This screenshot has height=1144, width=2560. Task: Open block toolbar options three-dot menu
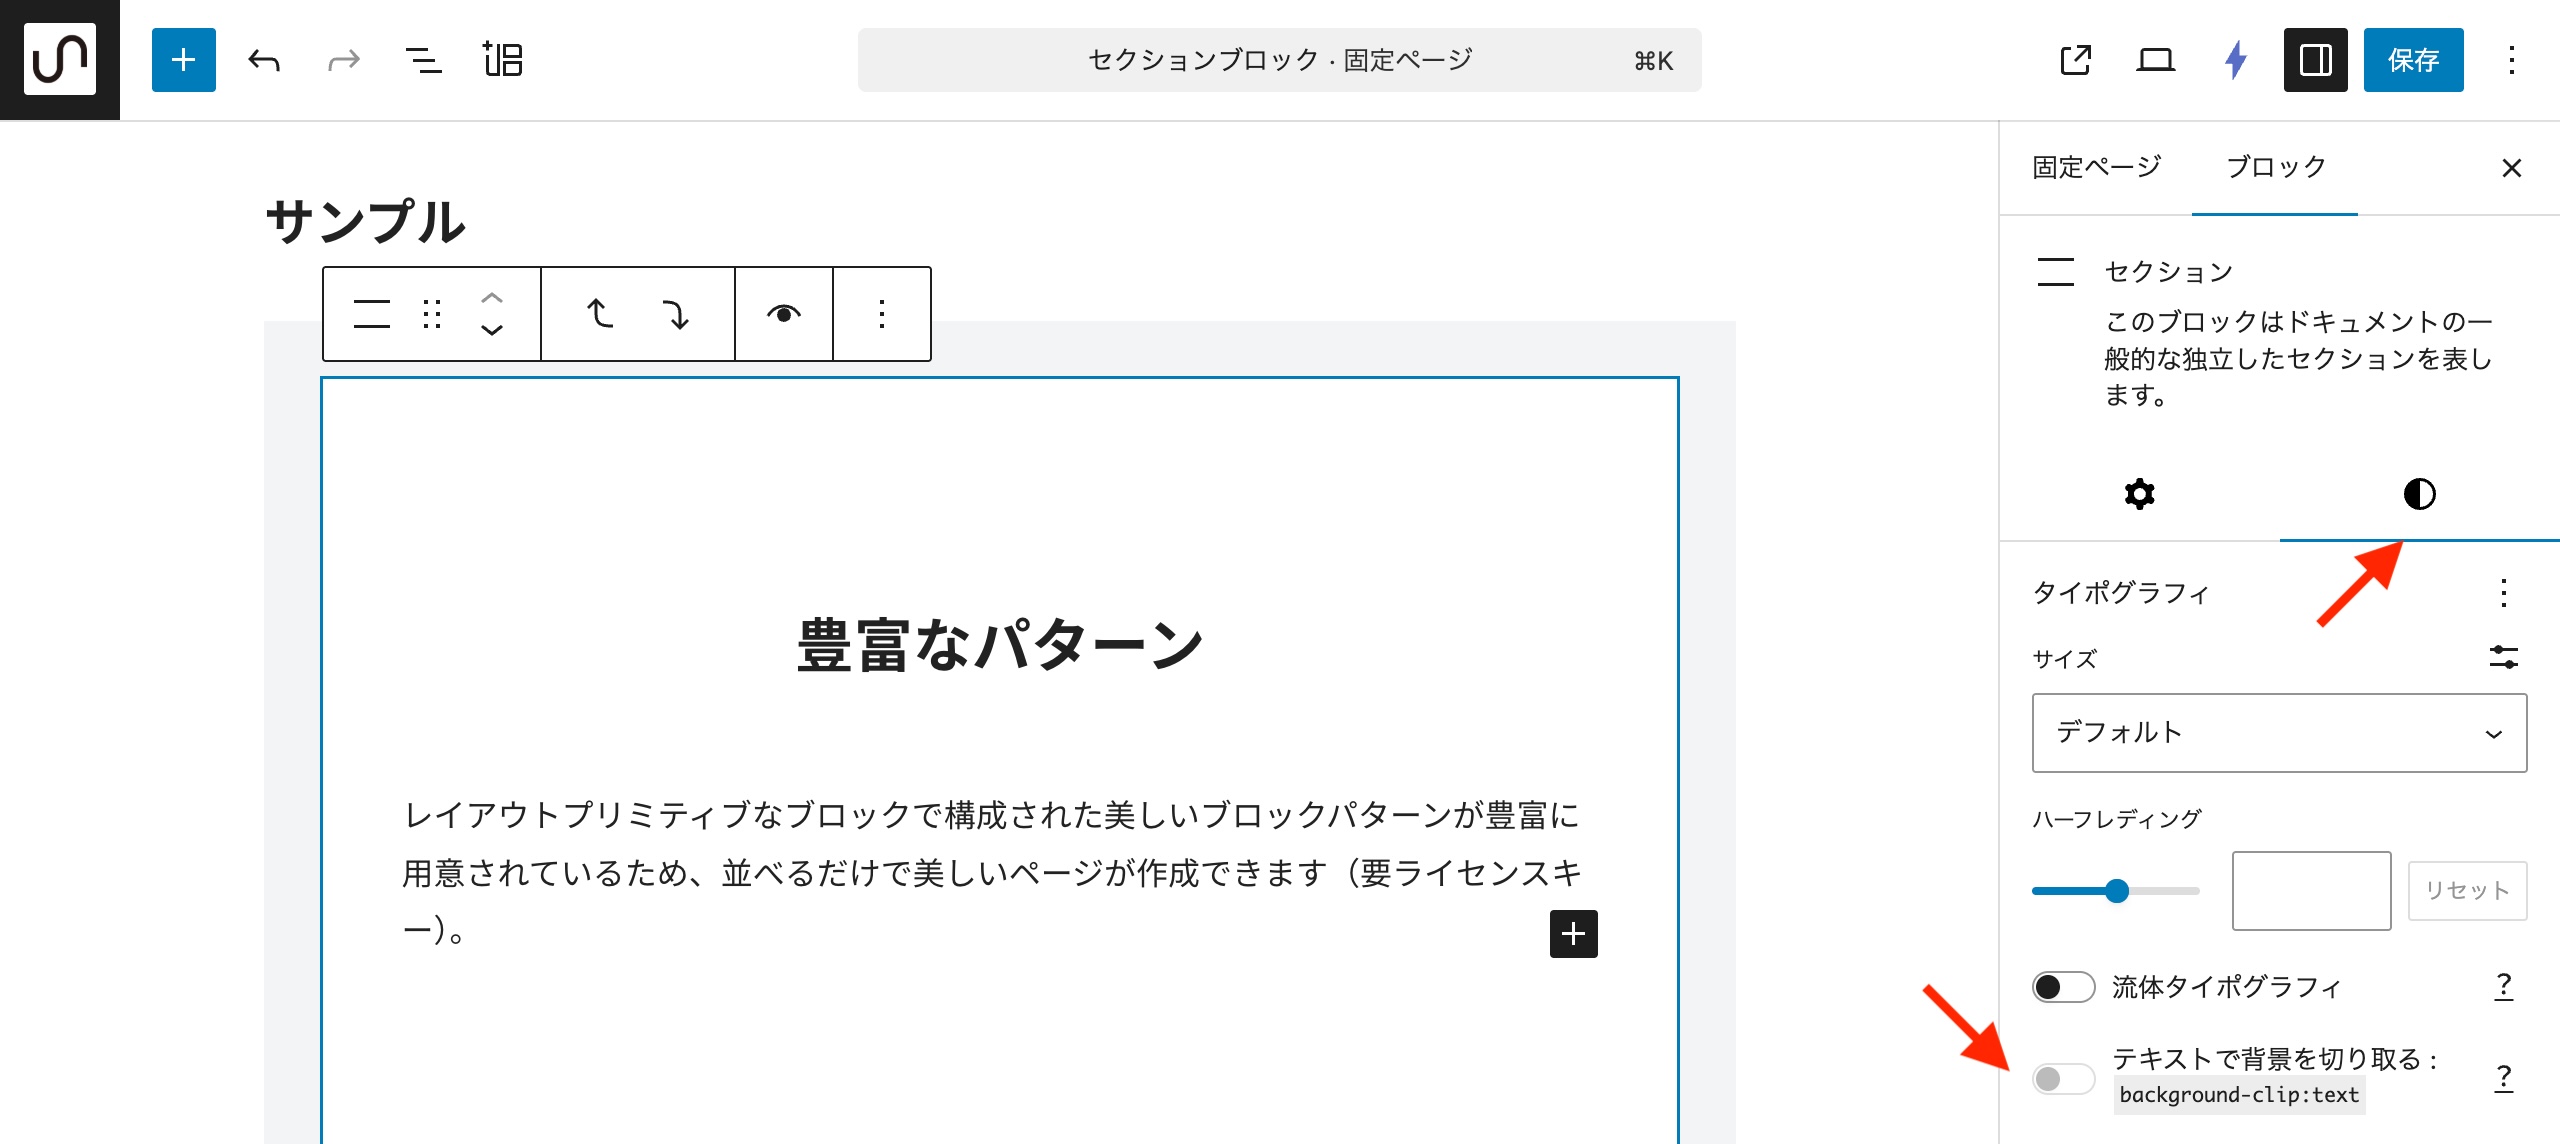881,314
